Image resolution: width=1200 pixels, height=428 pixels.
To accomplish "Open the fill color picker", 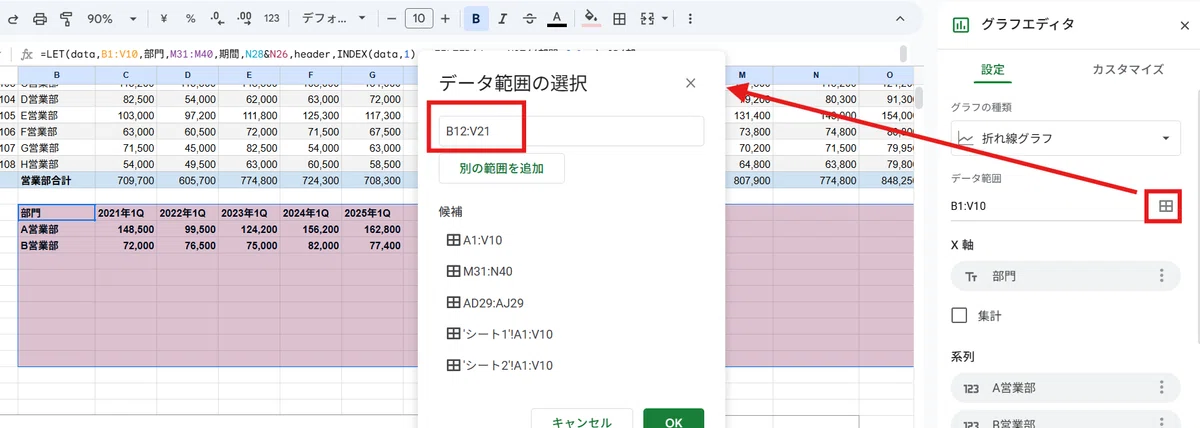I will click(x=590, y=18).
